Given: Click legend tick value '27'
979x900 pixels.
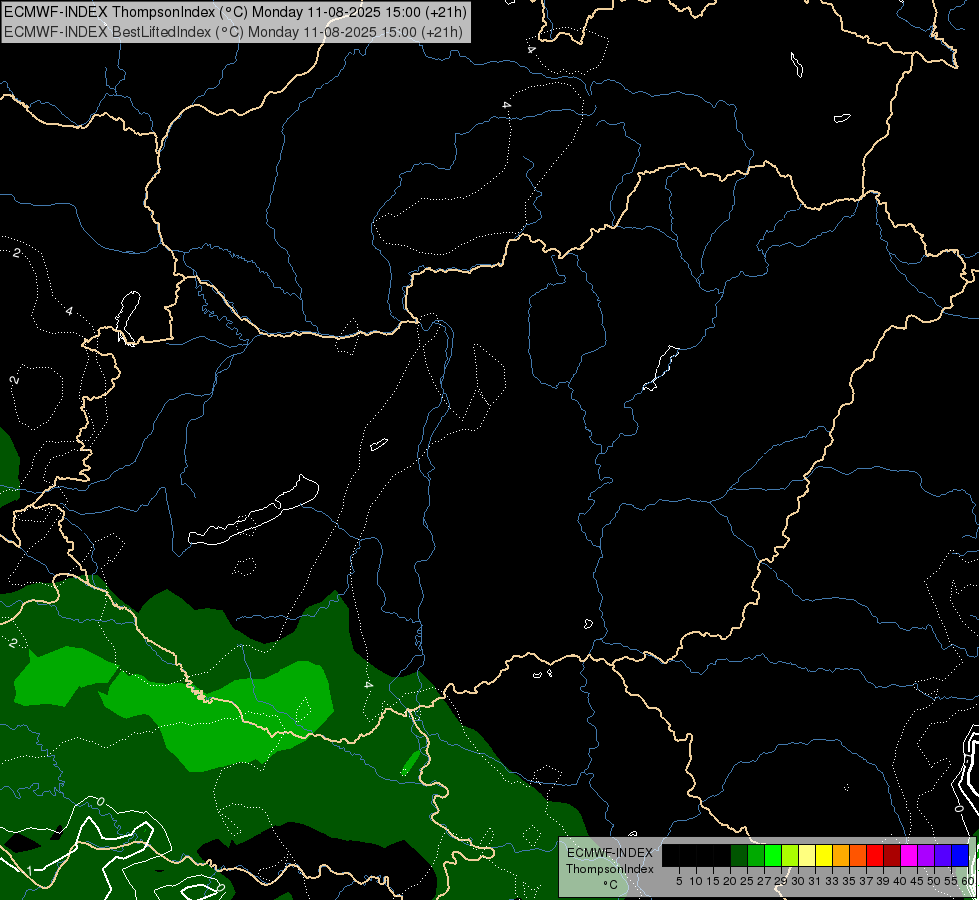Looking at the screenshot, I should 764,881.
